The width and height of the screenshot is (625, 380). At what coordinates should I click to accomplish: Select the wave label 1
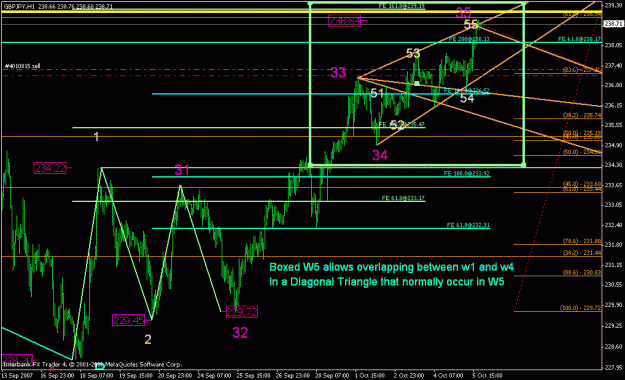[x=96, y=137]
